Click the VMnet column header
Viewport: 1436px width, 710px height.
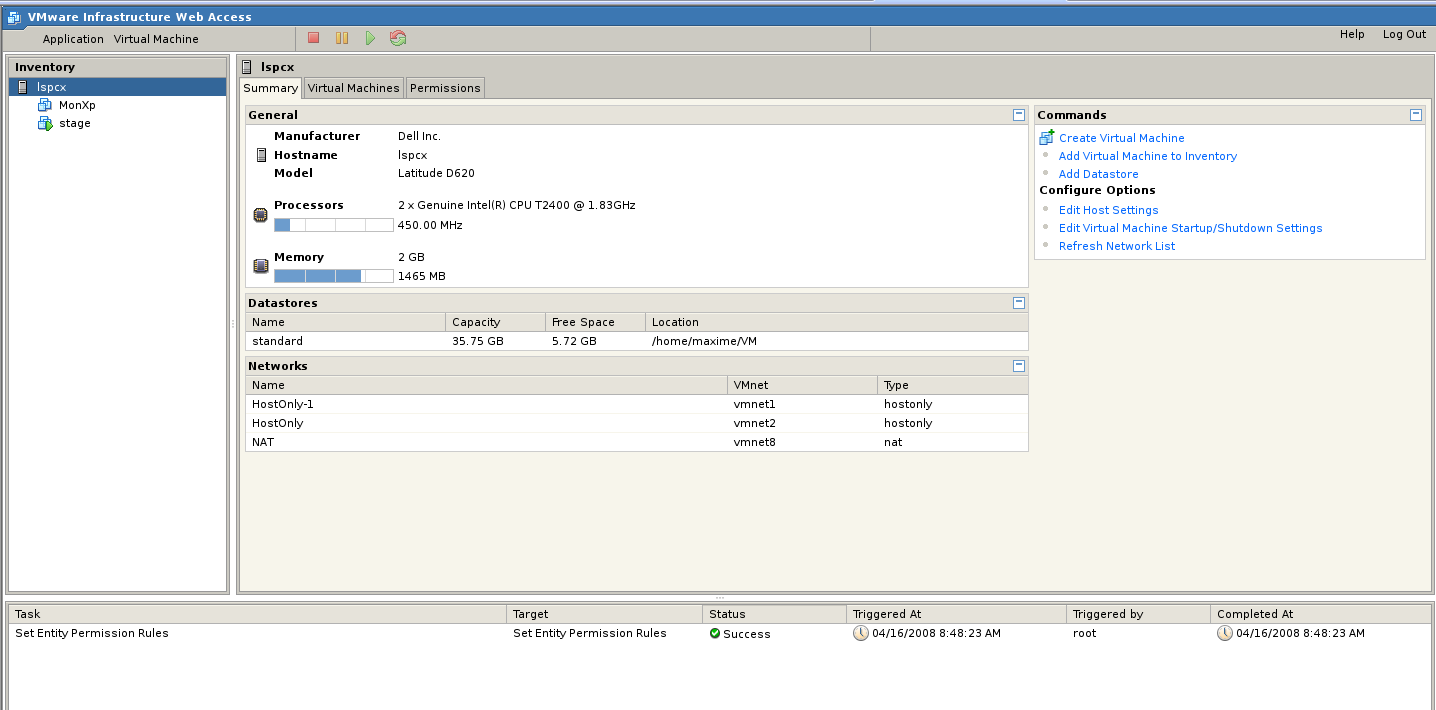802,385
